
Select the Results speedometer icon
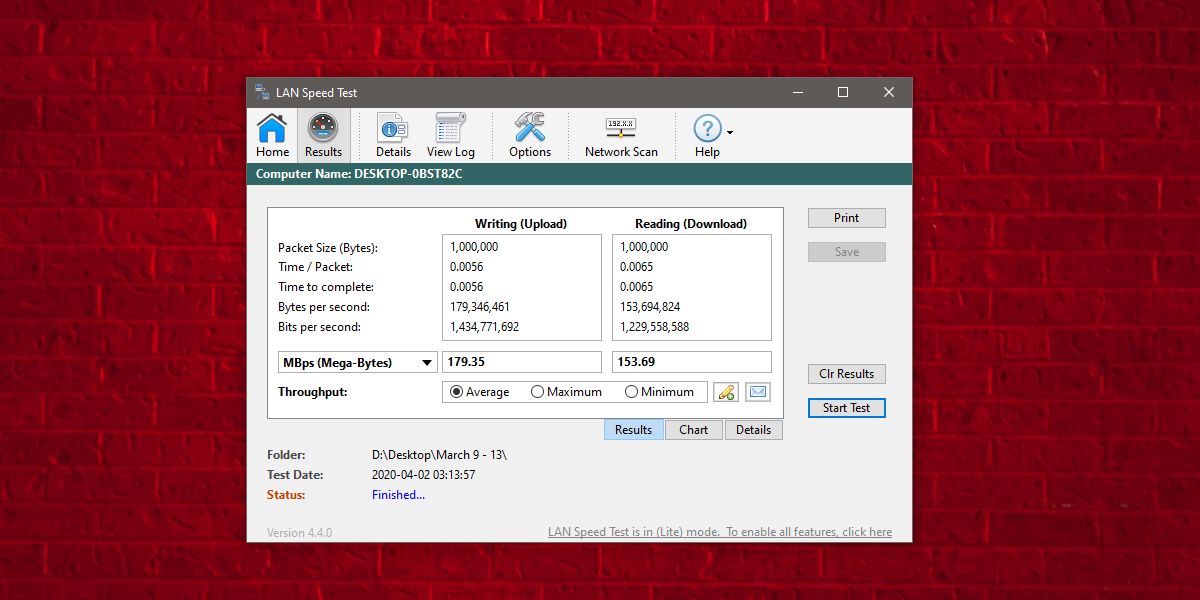[x=323, y=136]
